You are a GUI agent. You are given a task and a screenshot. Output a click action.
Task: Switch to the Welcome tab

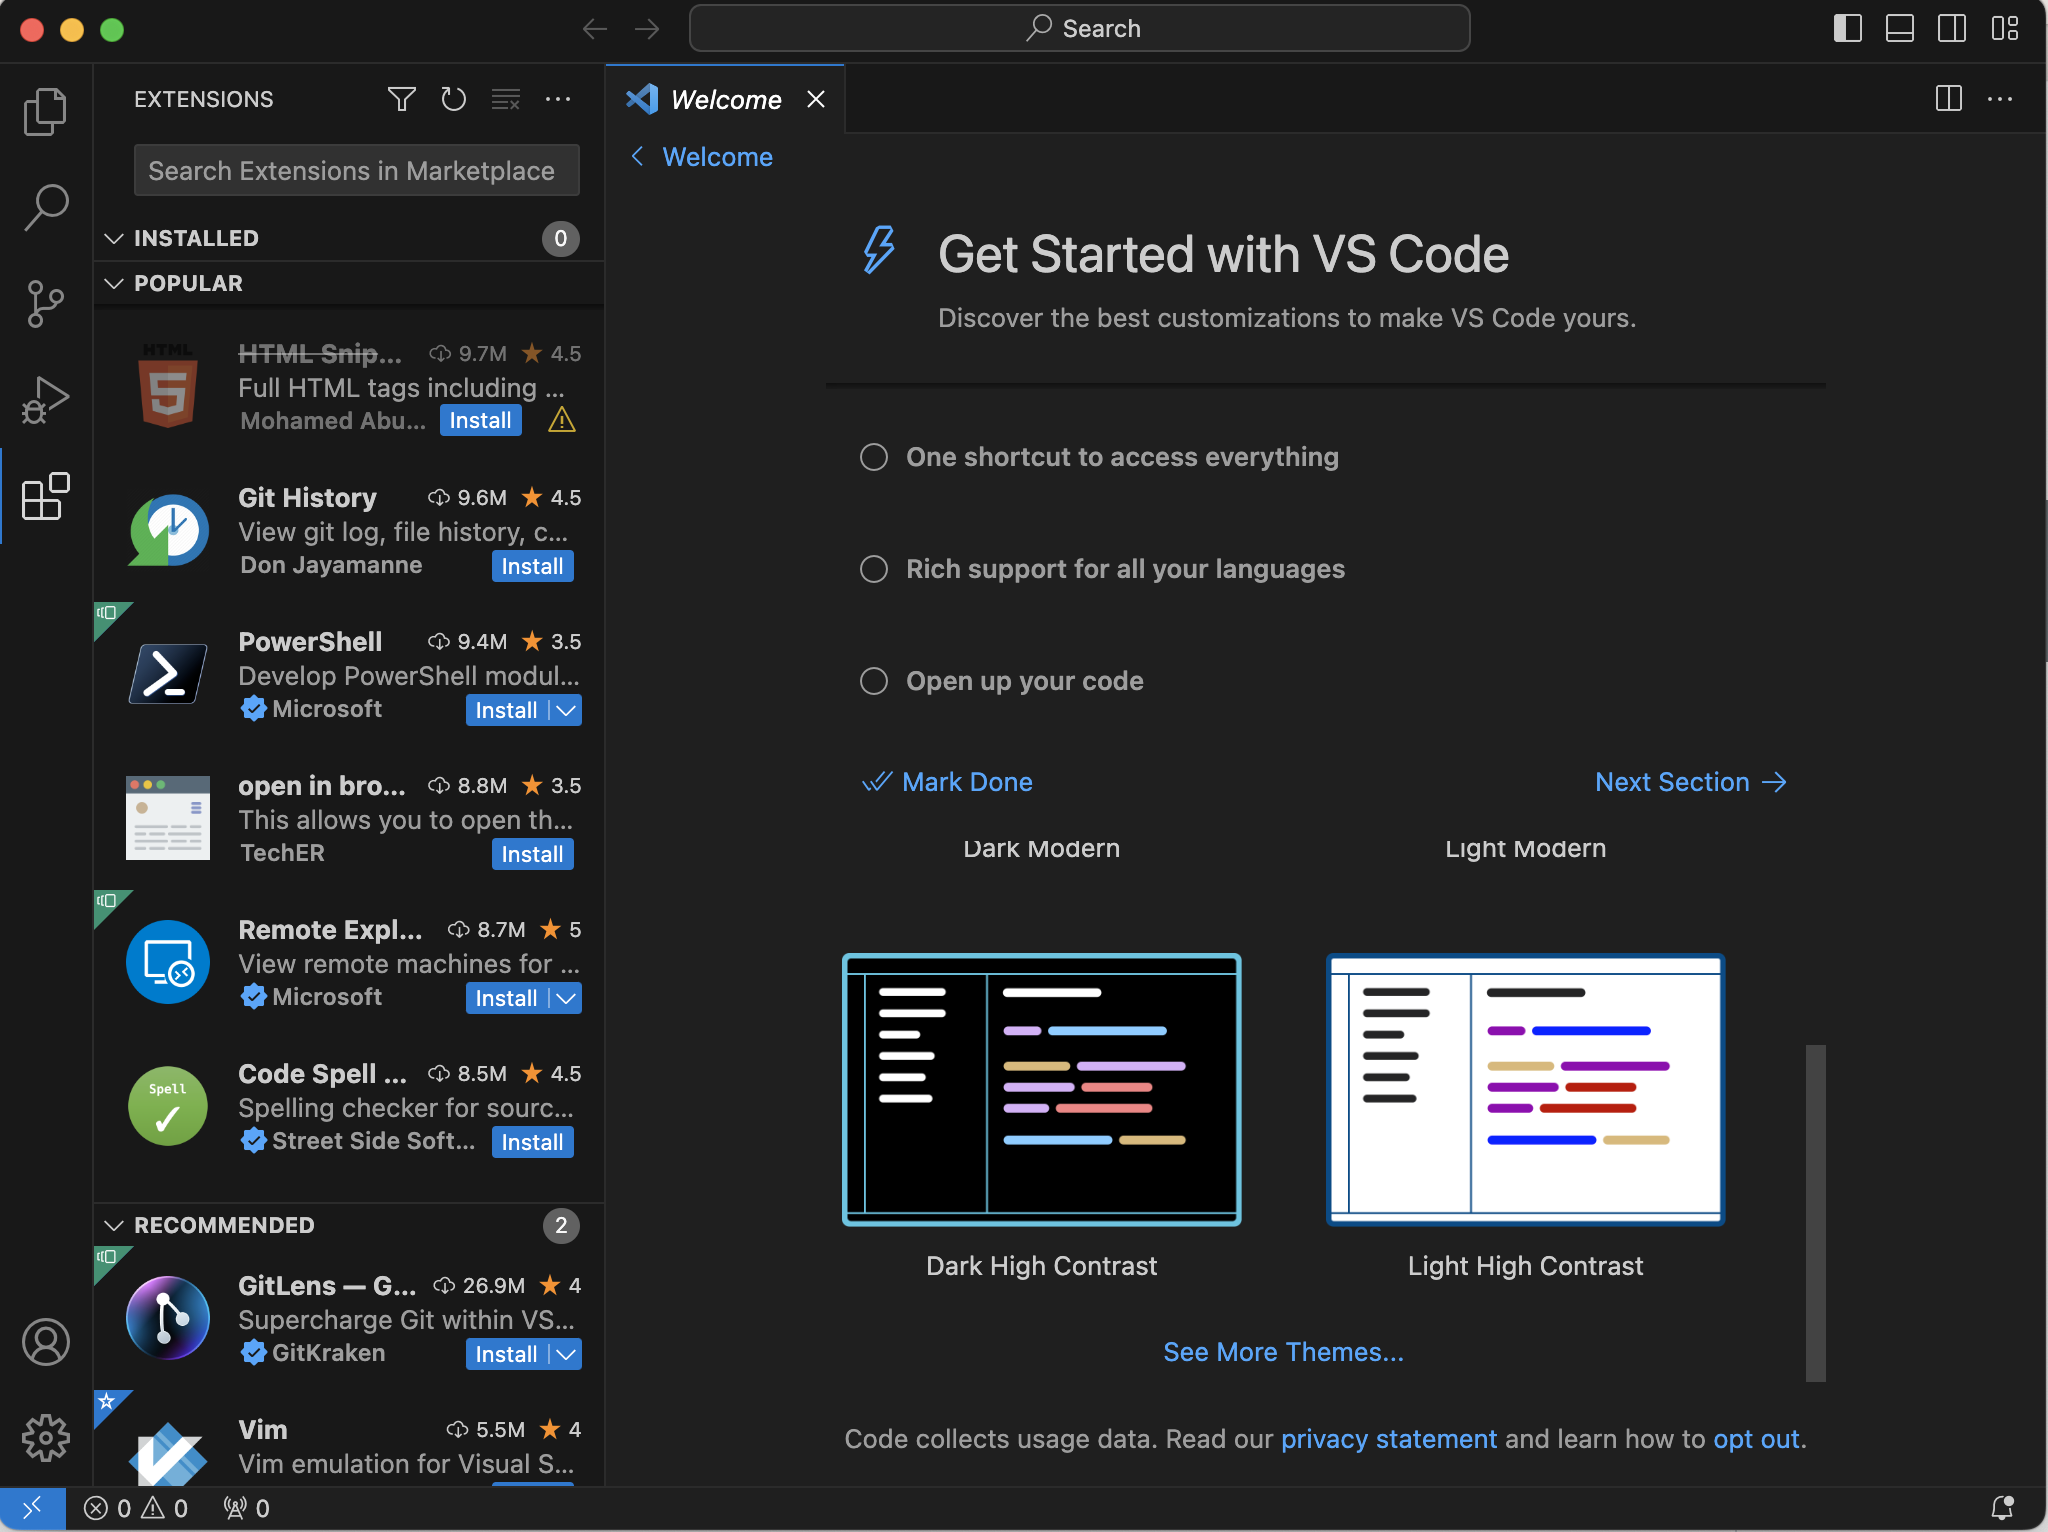click(x=724, y=99)
